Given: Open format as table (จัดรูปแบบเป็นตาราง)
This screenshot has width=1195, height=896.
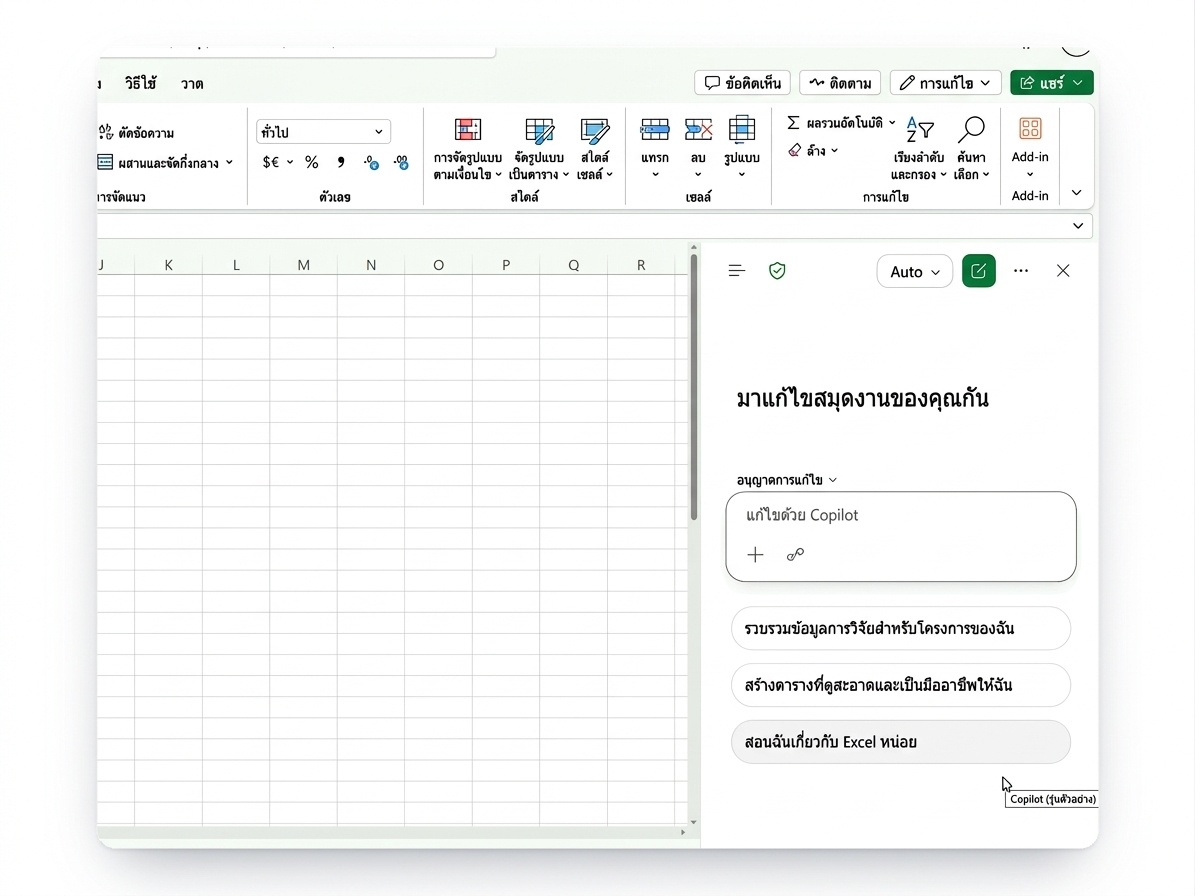Looking at the screenshot, I should click(x=539, y=149).
